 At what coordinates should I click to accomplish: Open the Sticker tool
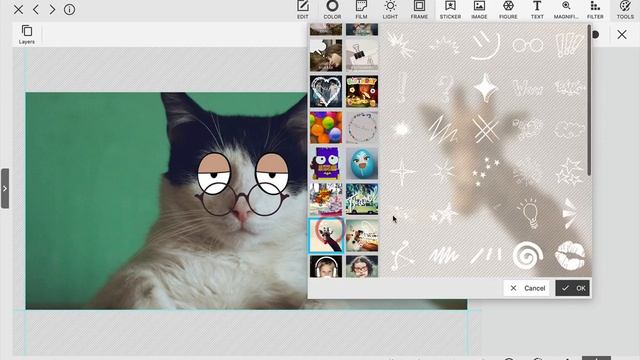point(450,10)
